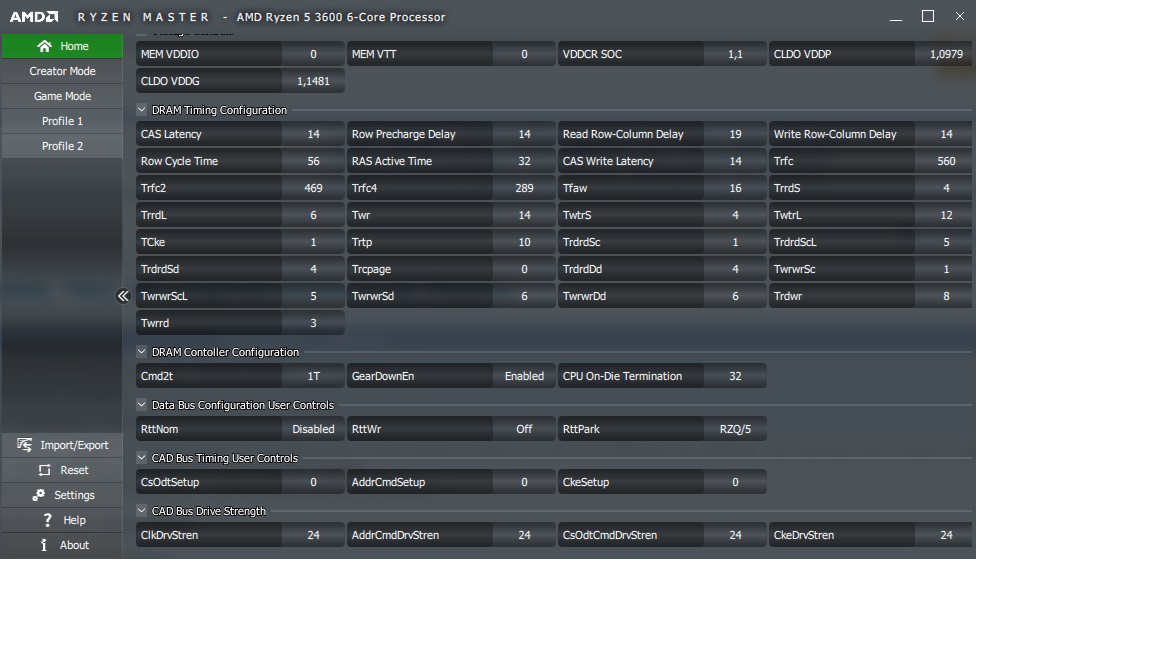Click Row Cycle Time value 56
The height and width of the screenshot is (648, 1152).
314,161
